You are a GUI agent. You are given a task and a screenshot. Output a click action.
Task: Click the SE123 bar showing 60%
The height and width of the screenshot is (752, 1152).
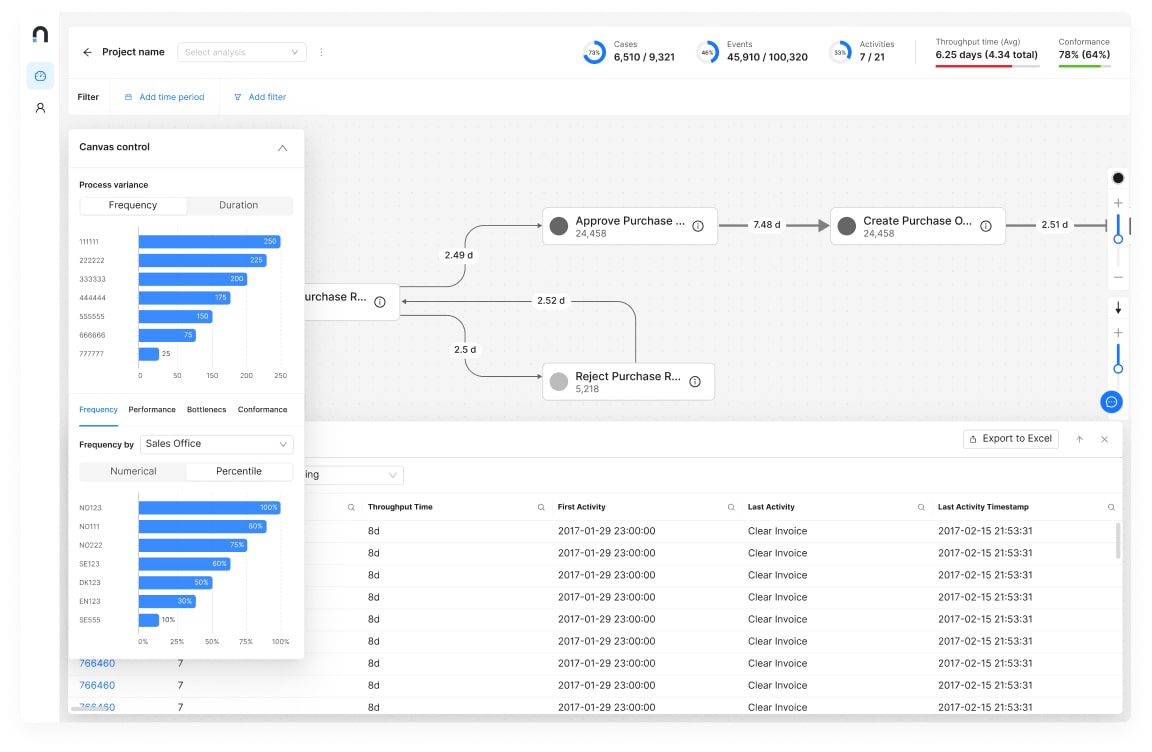184,564
